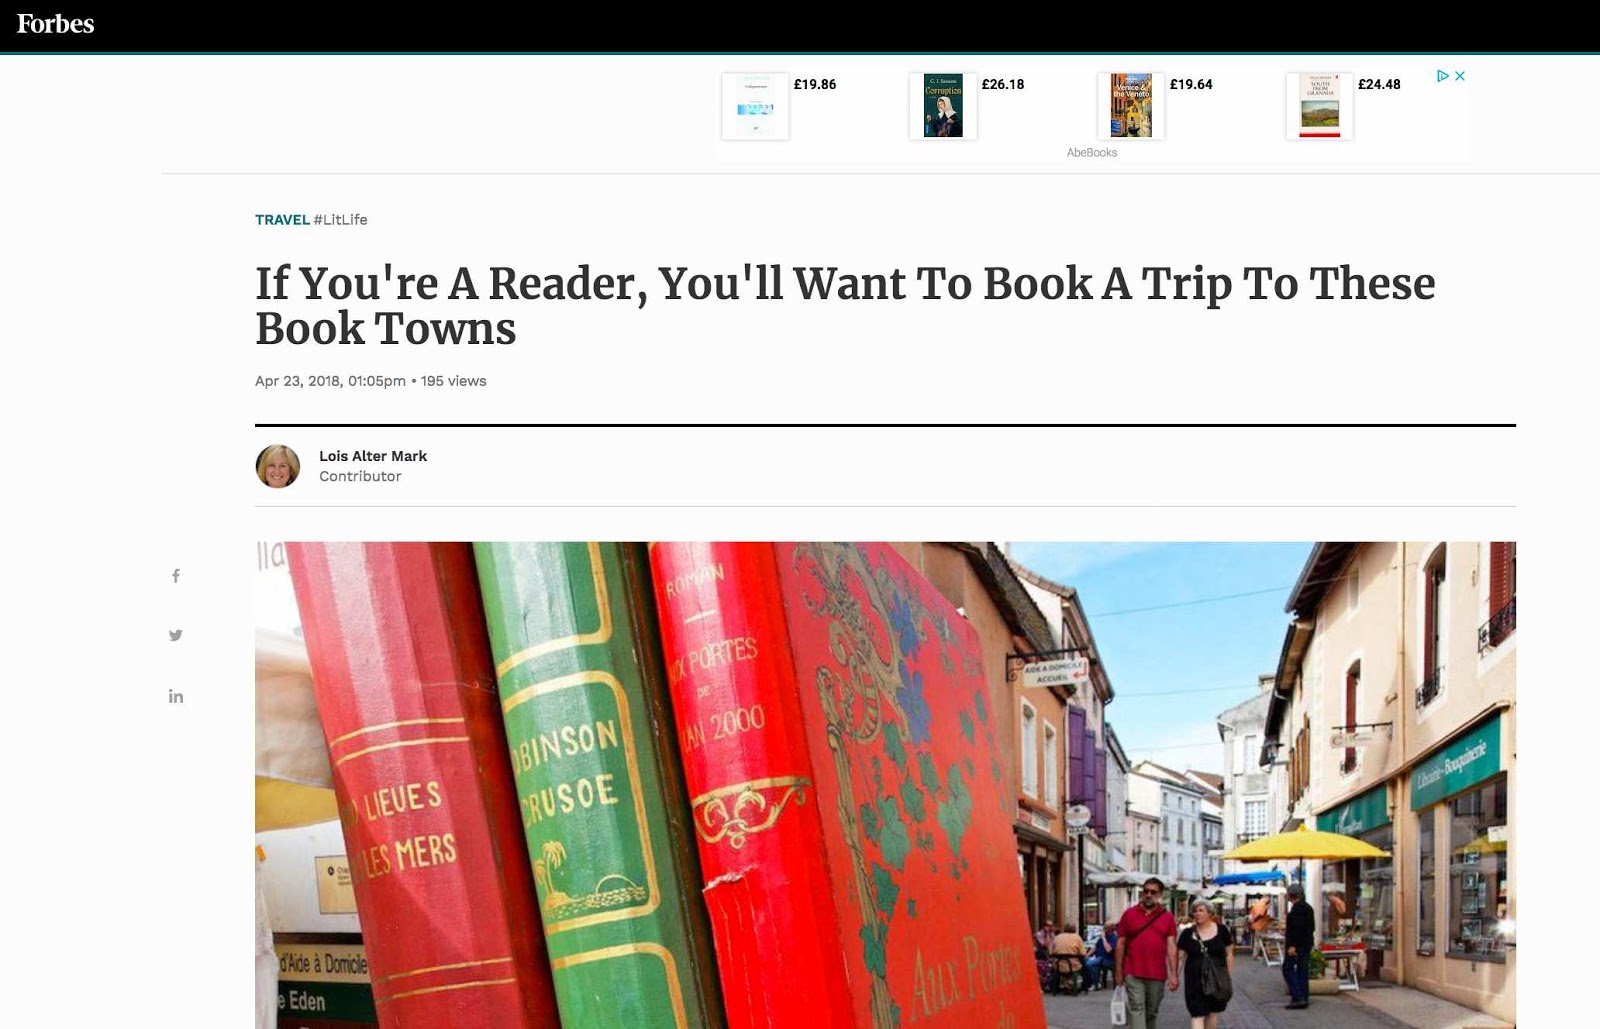1600x1029 pixels.
Task: Open the #LitLife channel link
Action: tap(340, 220)
